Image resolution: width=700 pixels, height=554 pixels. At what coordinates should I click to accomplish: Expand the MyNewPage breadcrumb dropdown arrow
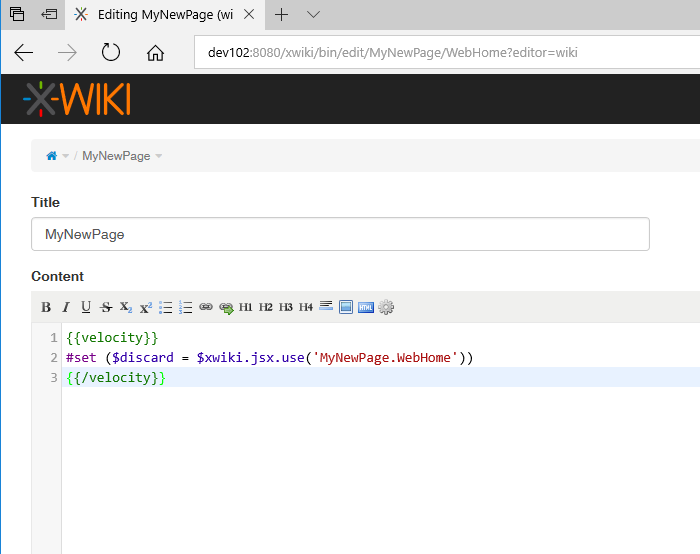pos(158,156)
